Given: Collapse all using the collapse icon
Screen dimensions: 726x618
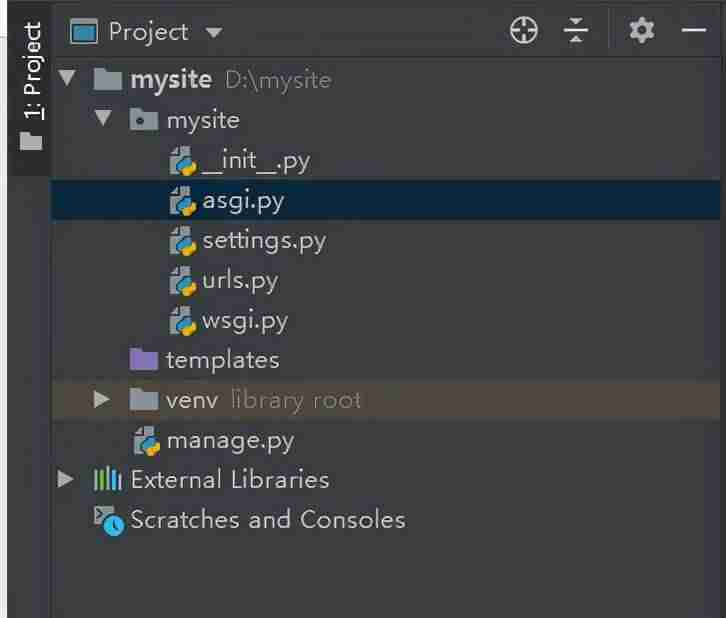Looking at the screenshot, I should point(576,31).
